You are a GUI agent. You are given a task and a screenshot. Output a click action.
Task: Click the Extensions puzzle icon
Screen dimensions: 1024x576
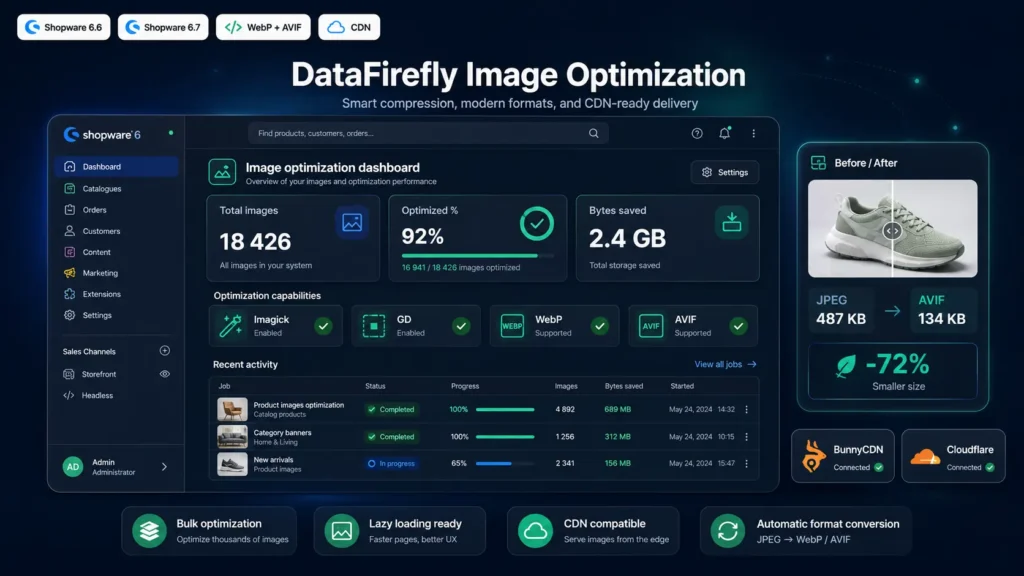point(69,294)
